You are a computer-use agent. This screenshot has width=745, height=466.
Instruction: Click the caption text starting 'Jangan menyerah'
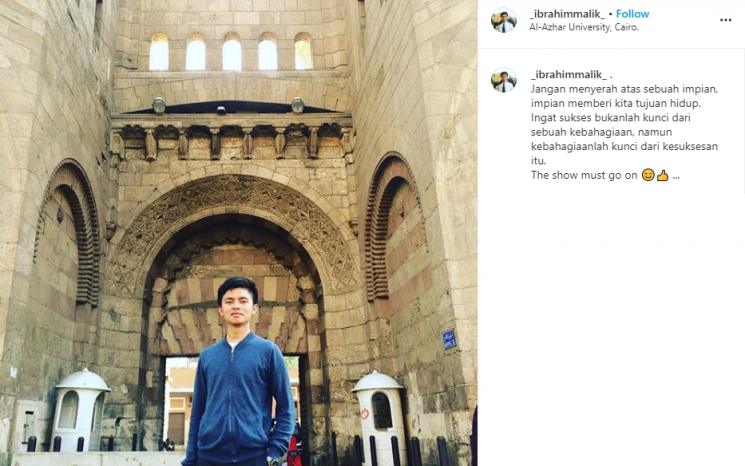click(624, 124)
